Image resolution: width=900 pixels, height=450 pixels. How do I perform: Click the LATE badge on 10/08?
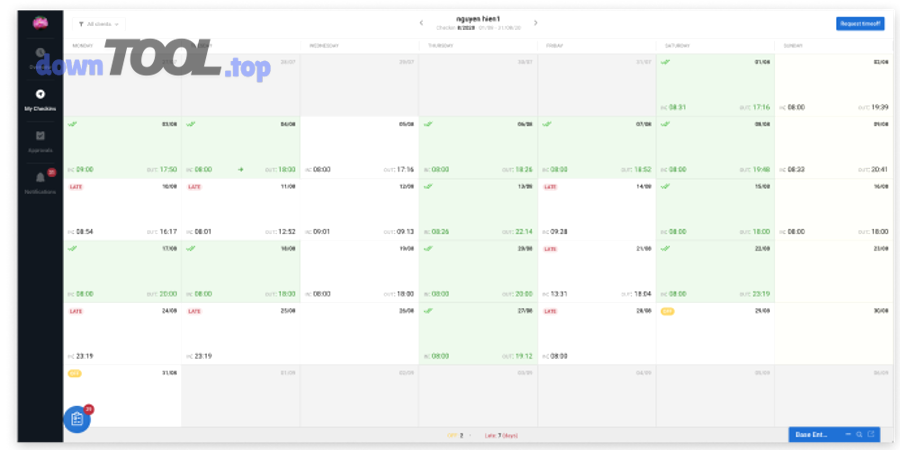[x=75, y=187]
